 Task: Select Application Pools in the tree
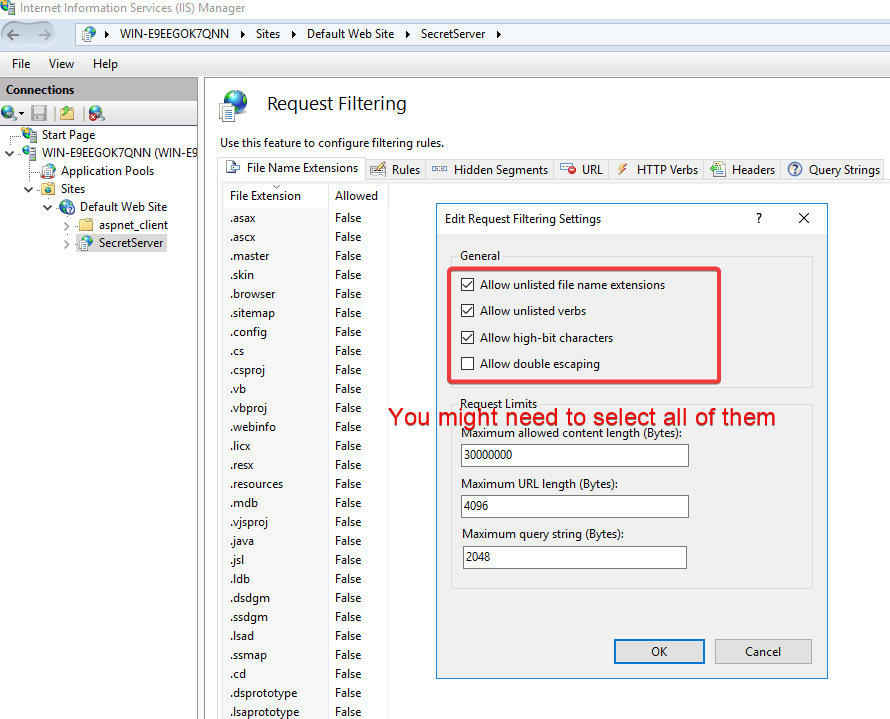coord(107,171)
